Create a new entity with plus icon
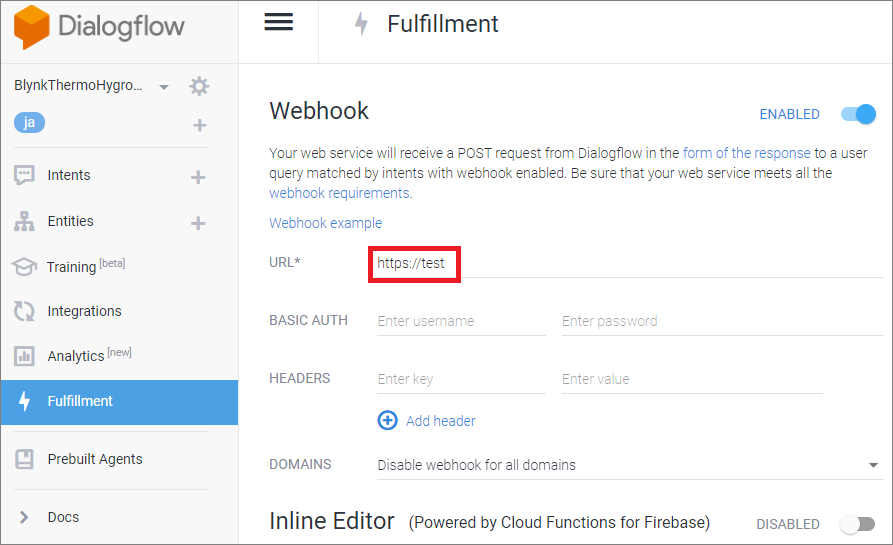 click(x=198, y=223)
